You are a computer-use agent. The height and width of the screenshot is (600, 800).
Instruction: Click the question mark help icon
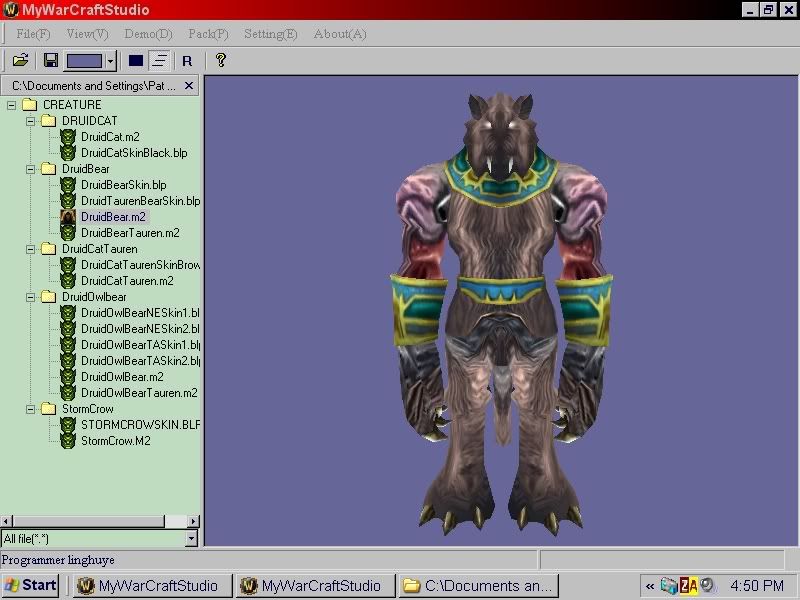coord(220,60)
